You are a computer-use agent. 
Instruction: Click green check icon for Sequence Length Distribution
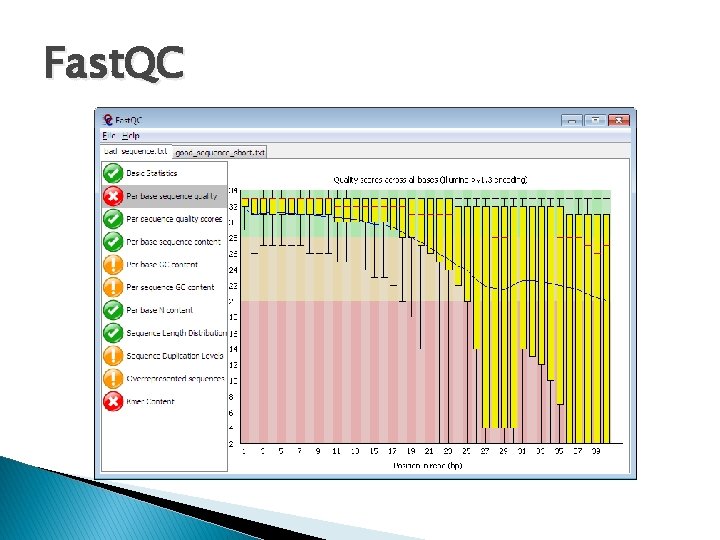pos(112,333)
